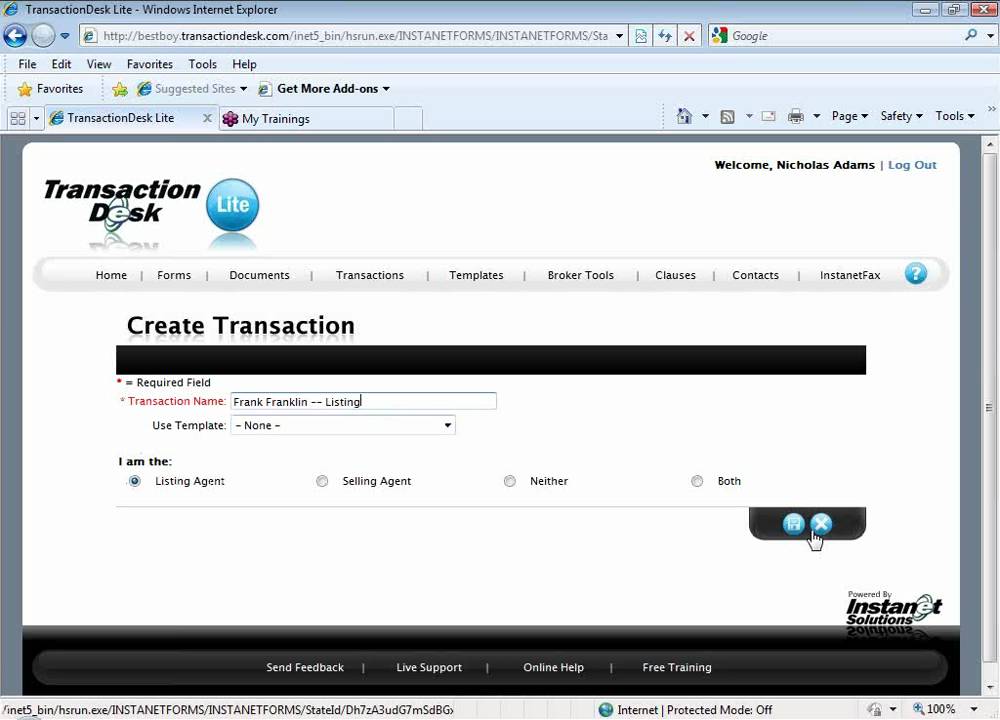Click inside the Transaction Name field
This screenshot has width=1000, height=720.
coord(363,400)
